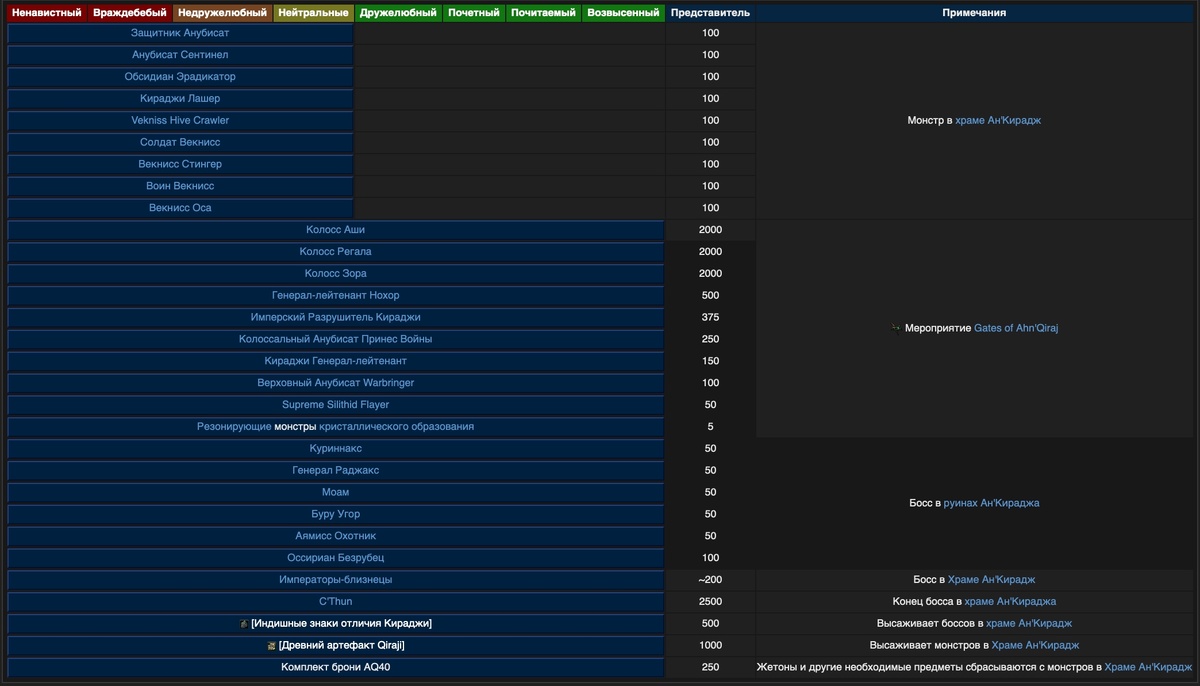Open the Векнисс Оса link

pyautogui.click(x=180, y=209)
